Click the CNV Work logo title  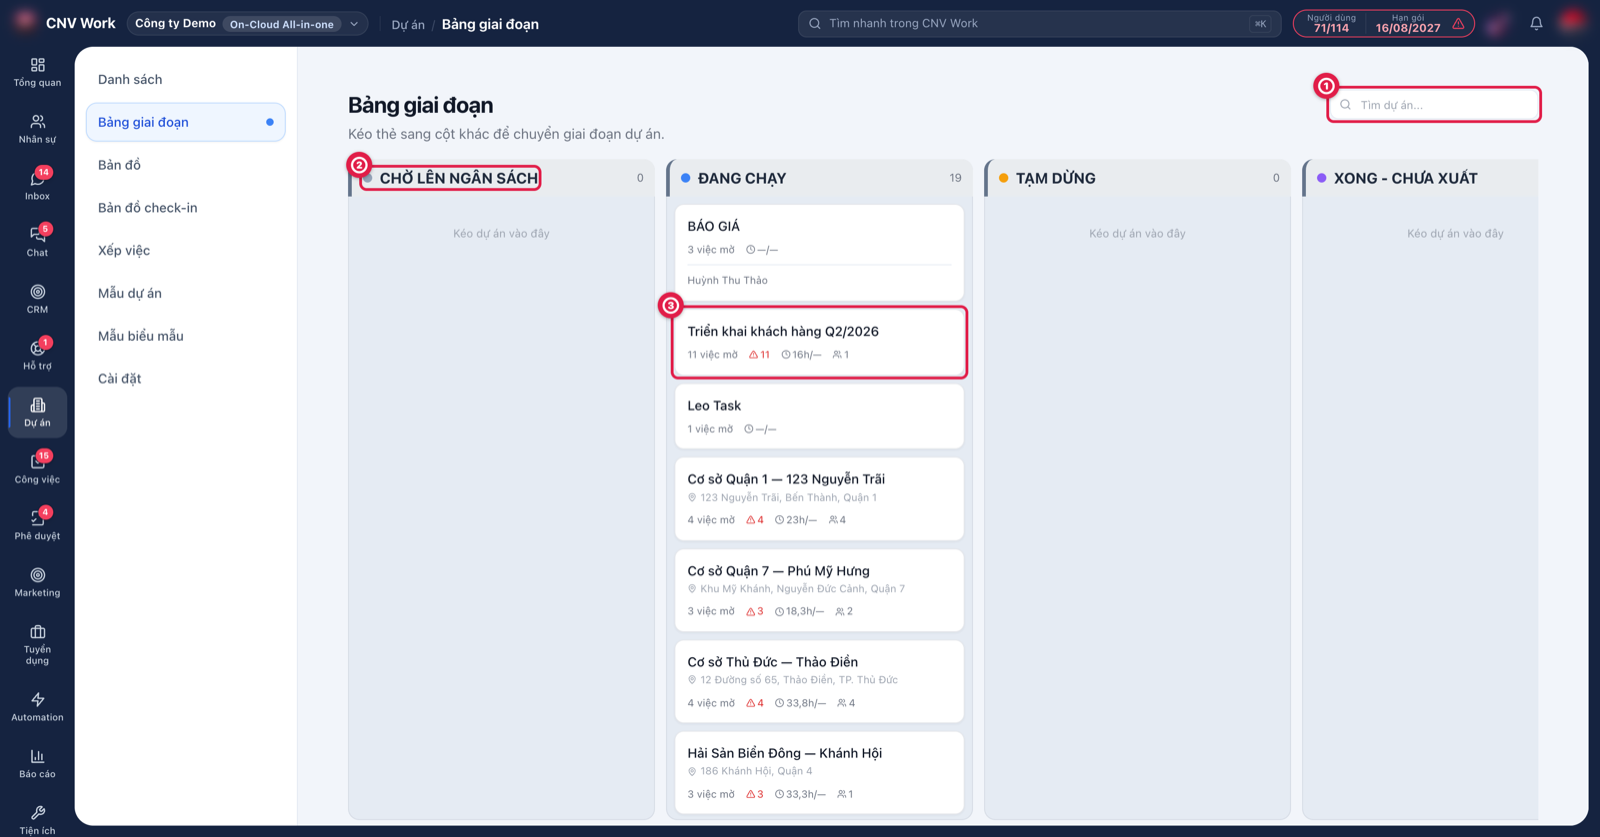tap(80, 23)
